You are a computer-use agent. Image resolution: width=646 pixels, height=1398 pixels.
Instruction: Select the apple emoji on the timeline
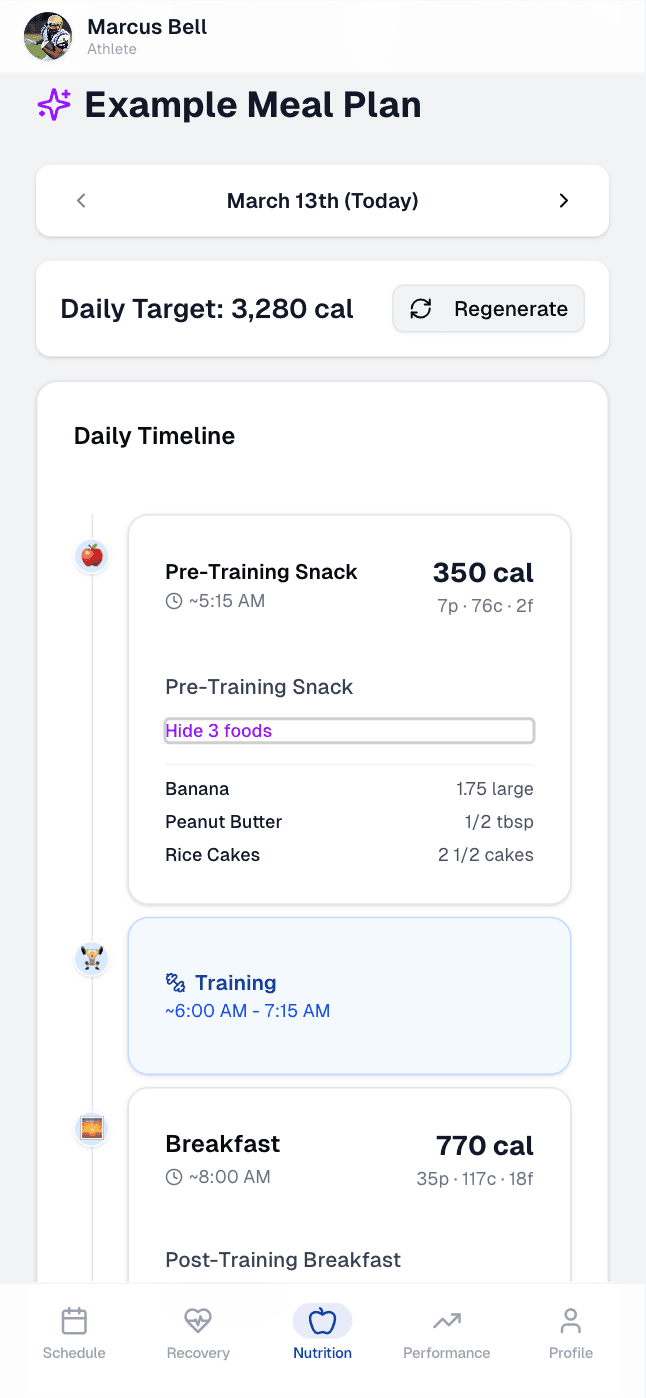point(91,556)
